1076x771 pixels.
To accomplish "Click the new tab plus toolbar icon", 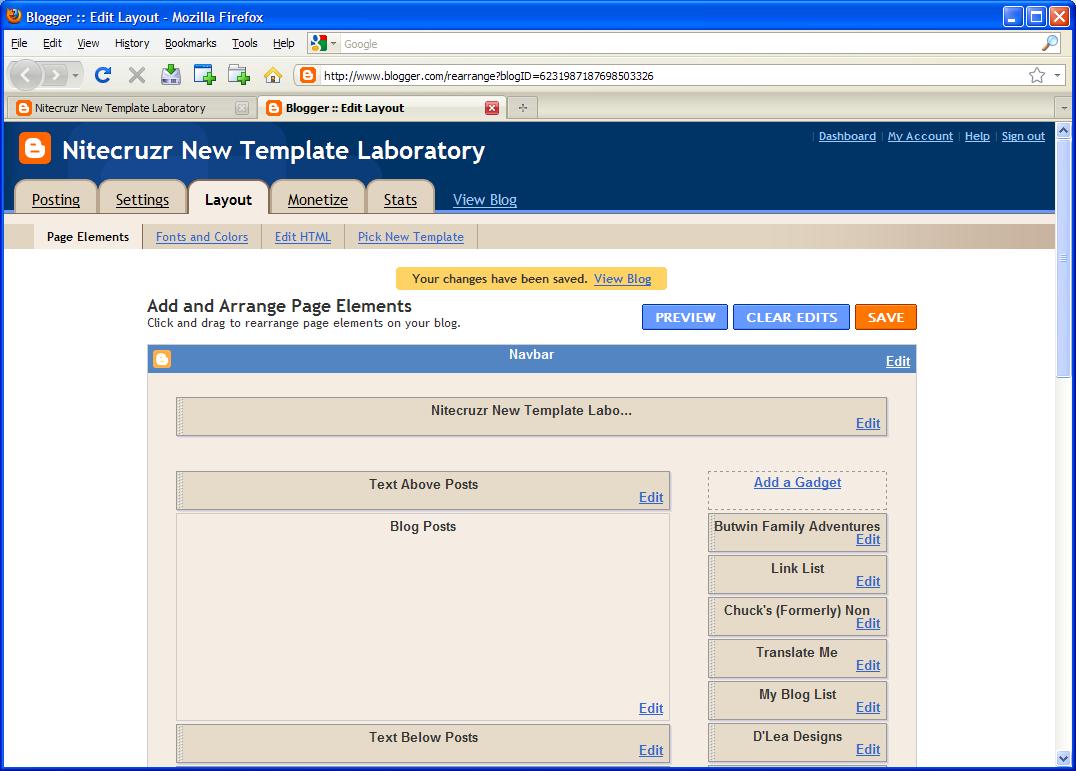I will pos(239,74).
